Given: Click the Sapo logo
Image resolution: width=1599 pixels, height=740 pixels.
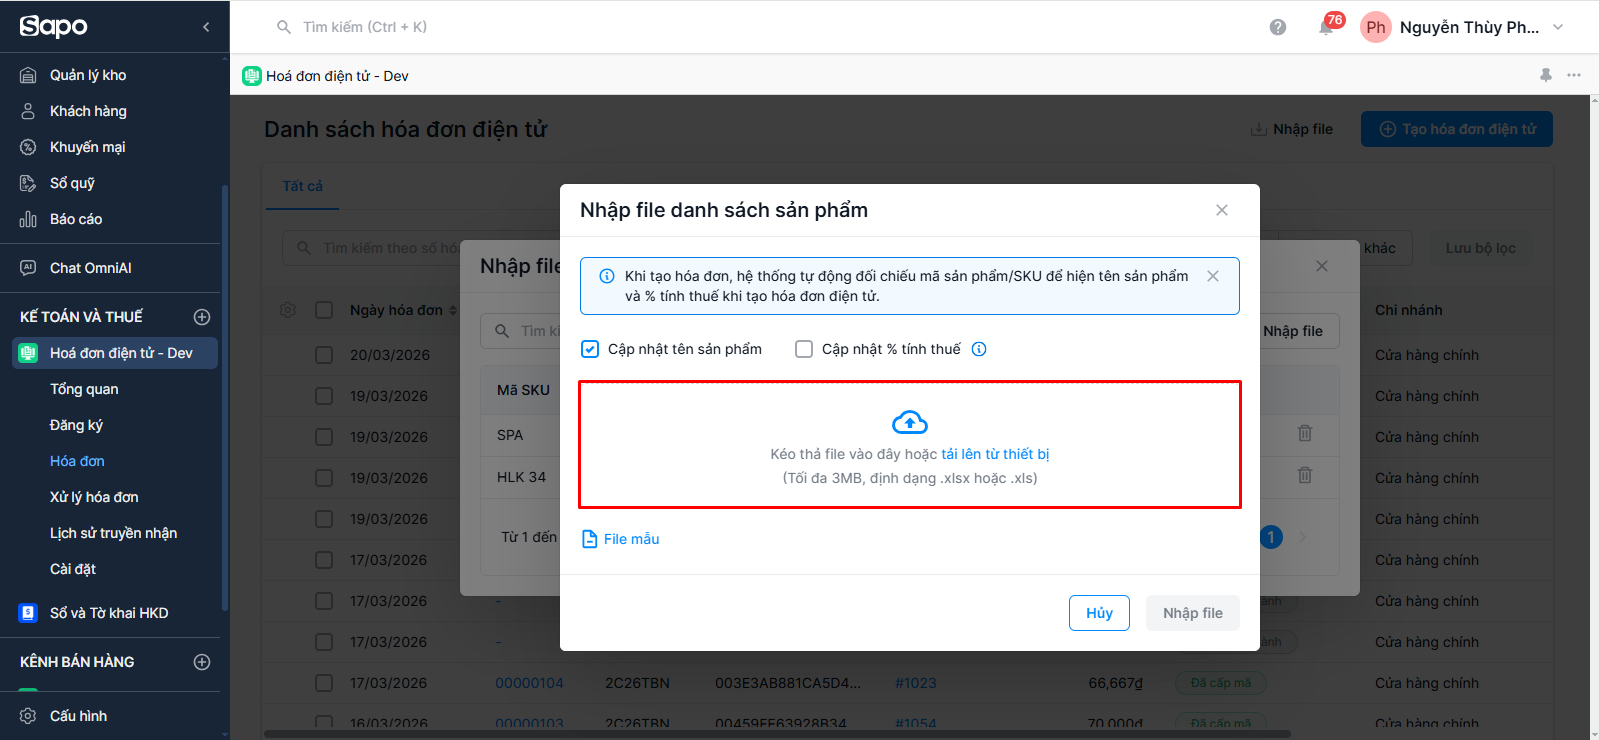Looking at the screenshot, I should click(54, 27).
